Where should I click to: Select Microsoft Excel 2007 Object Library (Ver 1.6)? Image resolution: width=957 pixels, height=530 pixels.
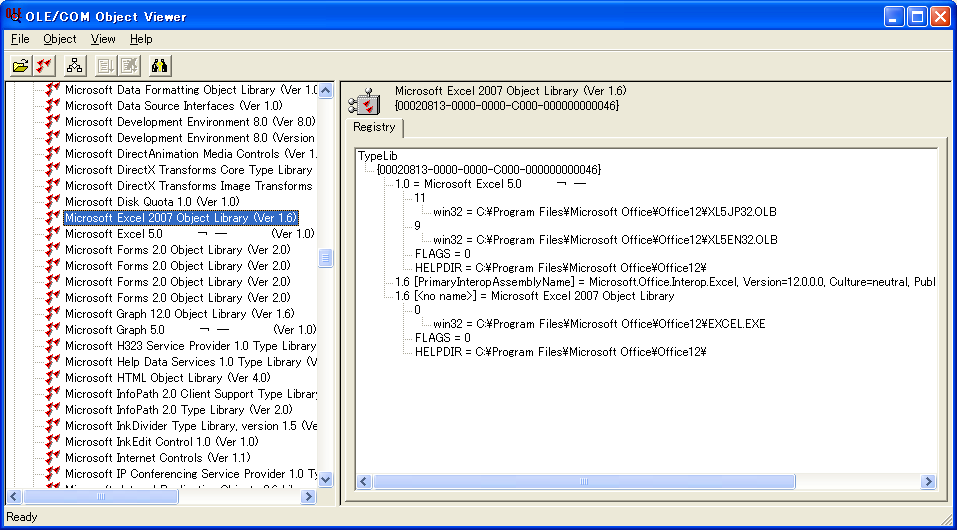pyautogui.click(x=181, y=217)
